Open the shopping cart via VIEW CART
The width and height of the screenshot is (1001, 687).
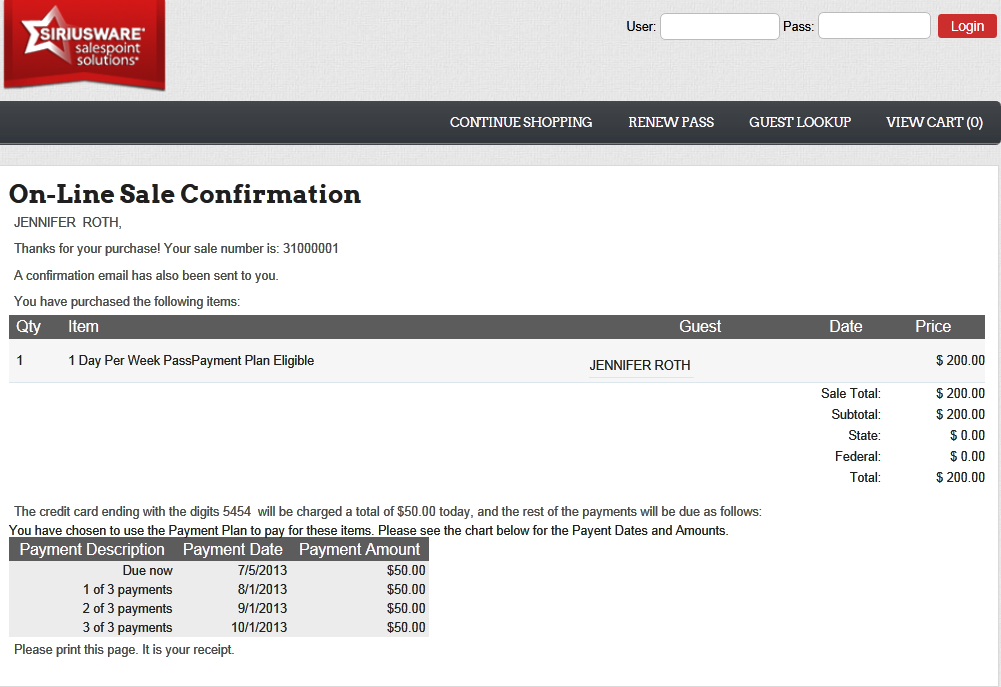(934, 122)
